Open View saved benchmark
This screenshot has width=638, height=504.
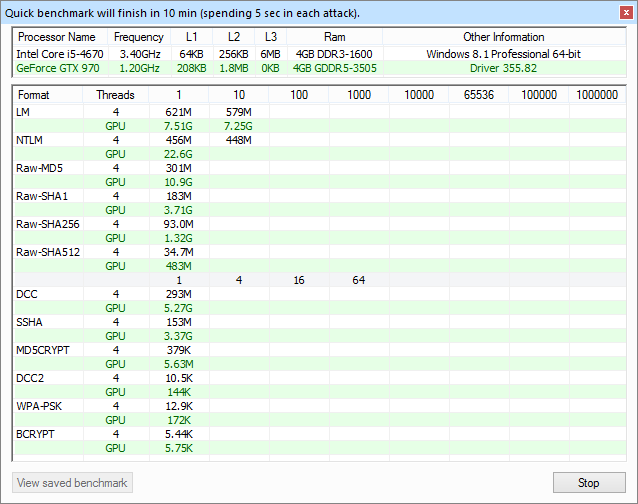point(72,482)
